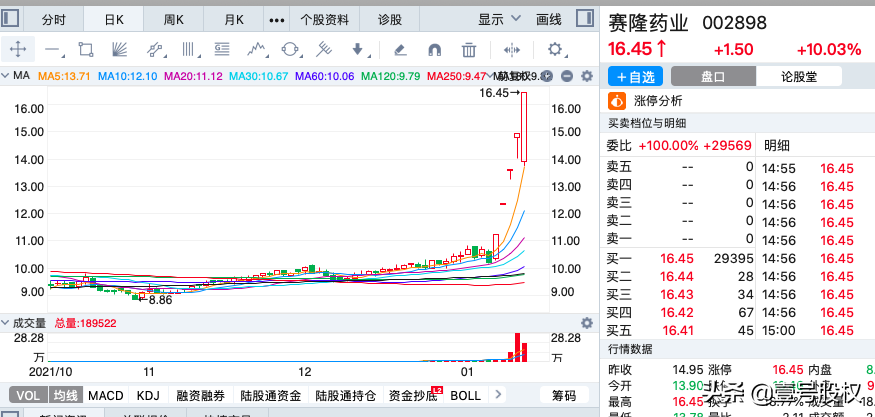Select the 陆股通资金 indicator
The height and width of the screenshot is (417, 875).
(x=271, y=396)
